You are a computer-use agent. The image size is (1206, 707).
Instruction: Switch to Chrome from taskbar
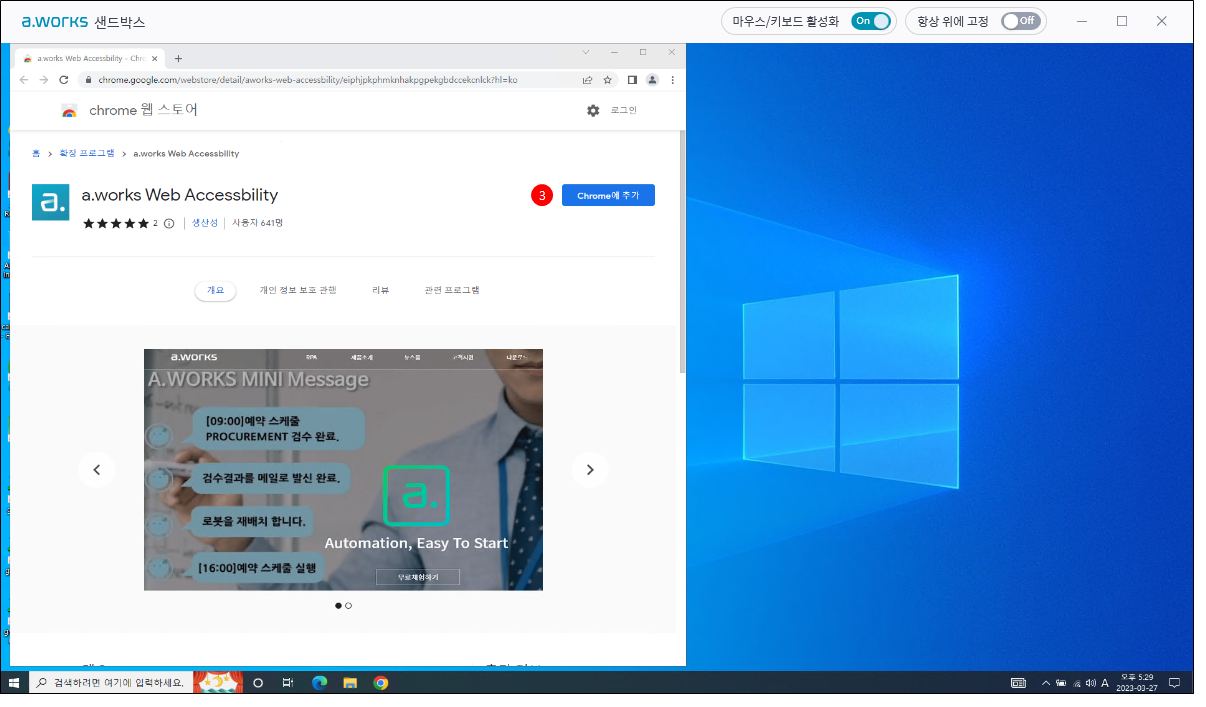coord(381,683)
